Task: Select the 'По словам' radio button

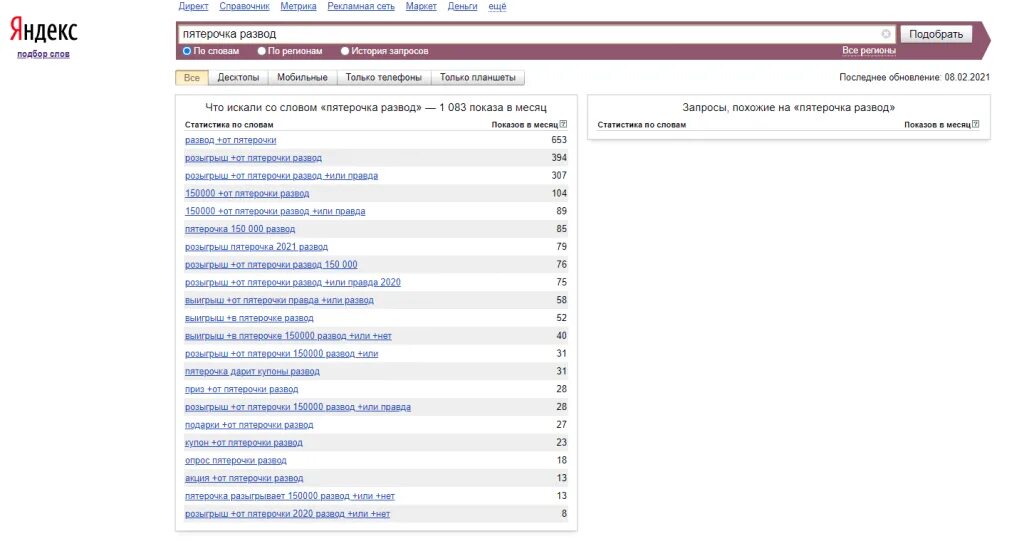Action: (187, 51)
